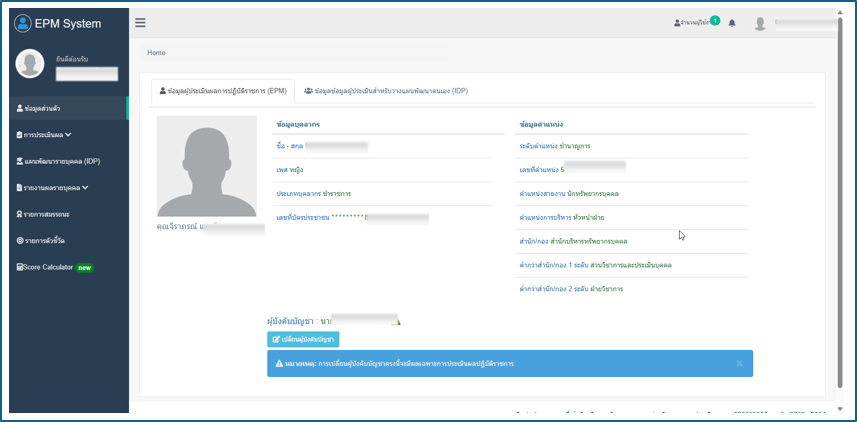Click the sidebar welcome avatar picture

coord(30,63)
